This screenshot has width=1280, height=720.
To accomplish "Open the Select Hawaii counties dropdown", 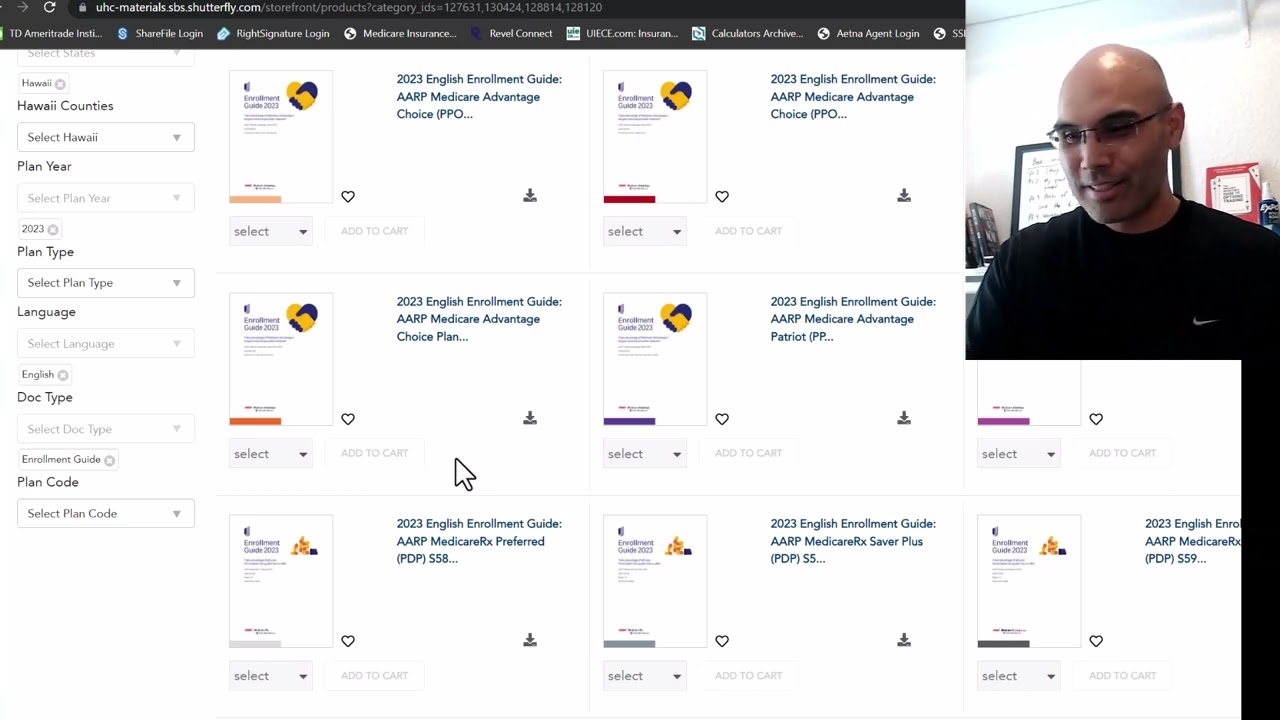I will (105, 137).
